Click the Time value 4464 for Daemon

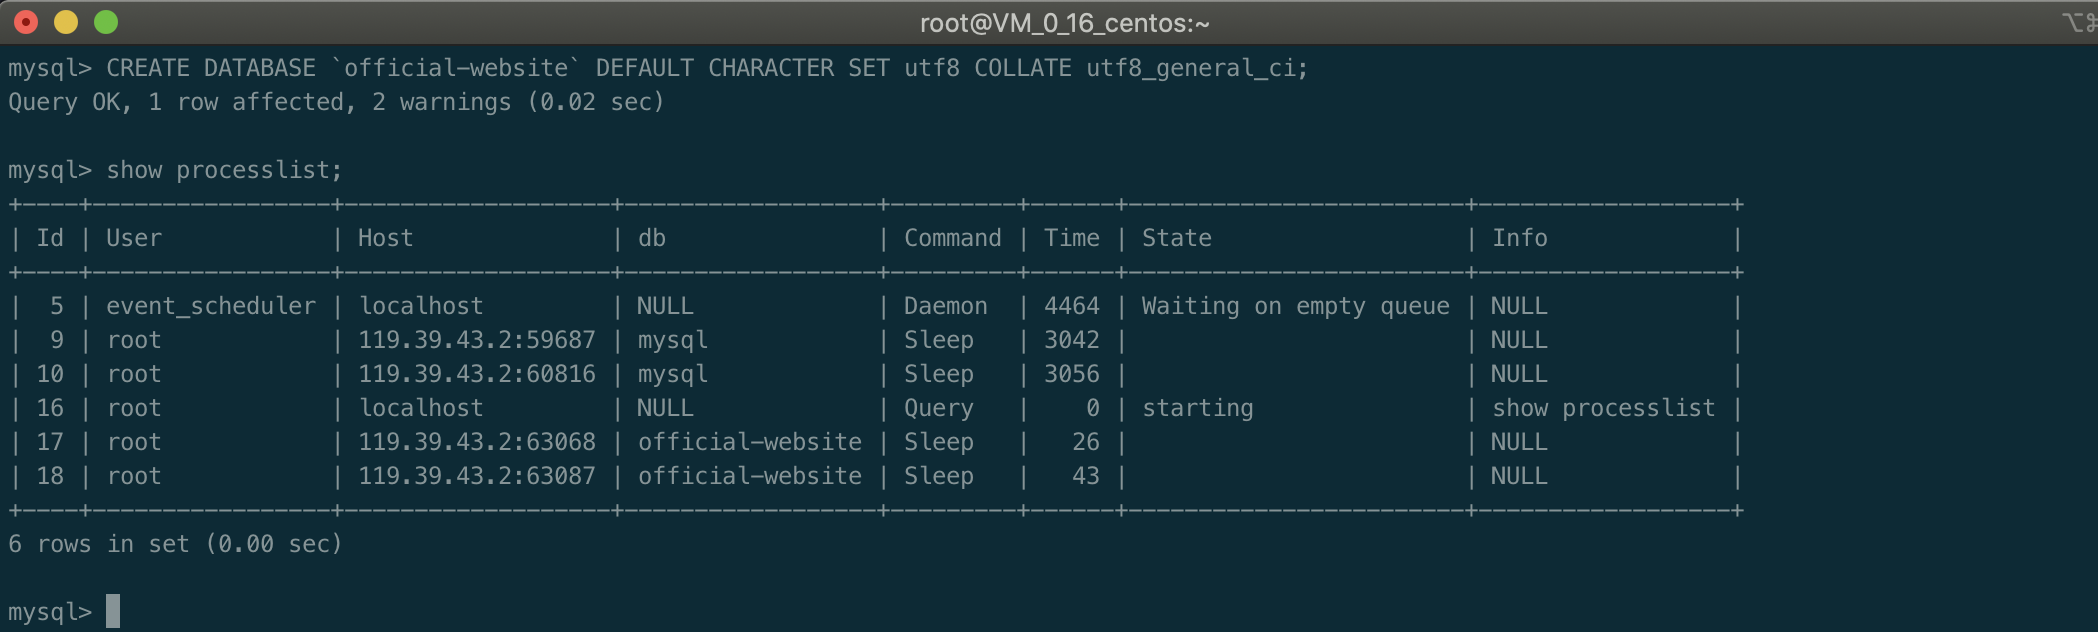click(1071, 305)
